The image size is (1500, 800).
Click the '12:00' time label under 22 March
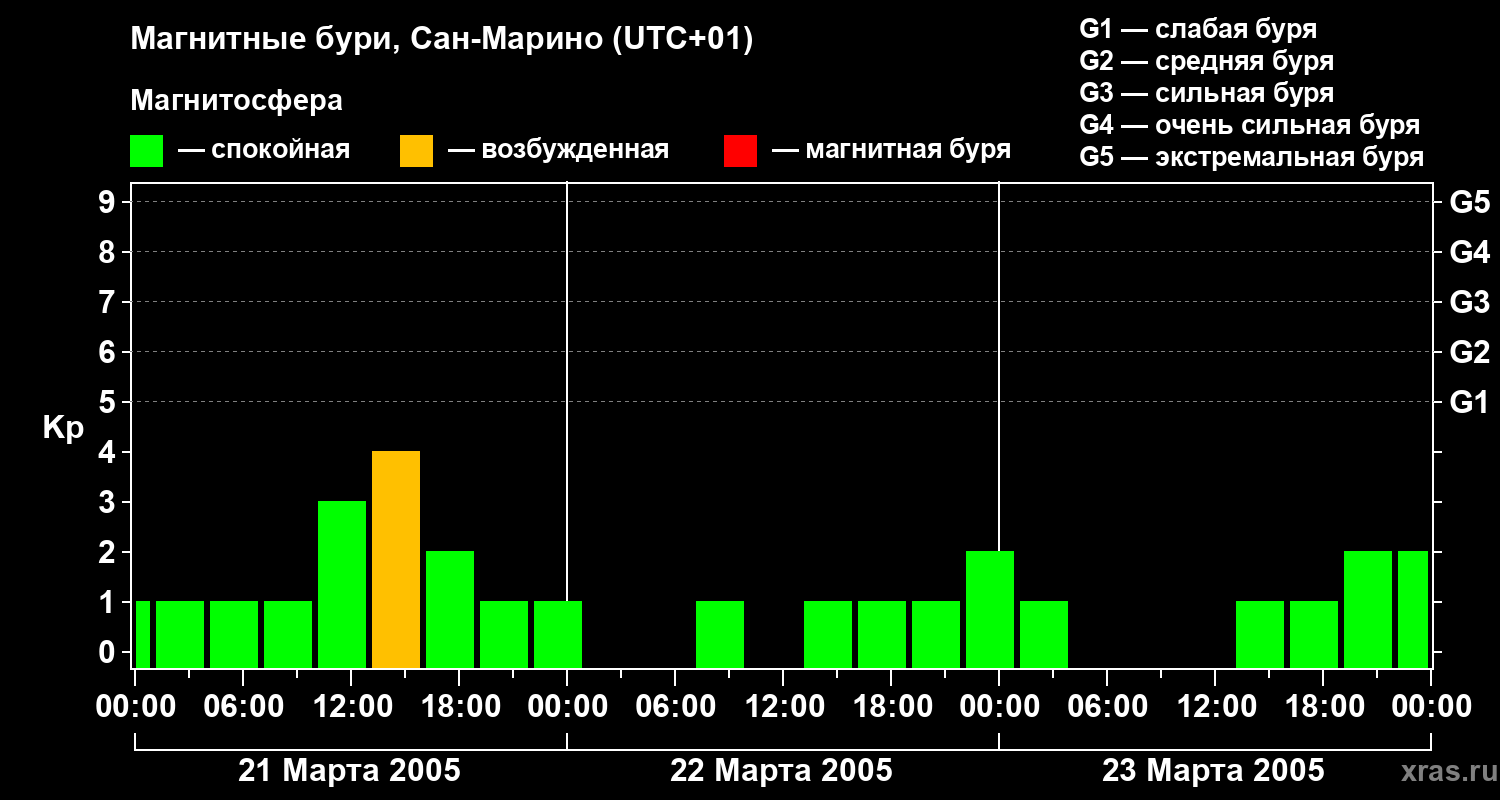pos(783,706)
